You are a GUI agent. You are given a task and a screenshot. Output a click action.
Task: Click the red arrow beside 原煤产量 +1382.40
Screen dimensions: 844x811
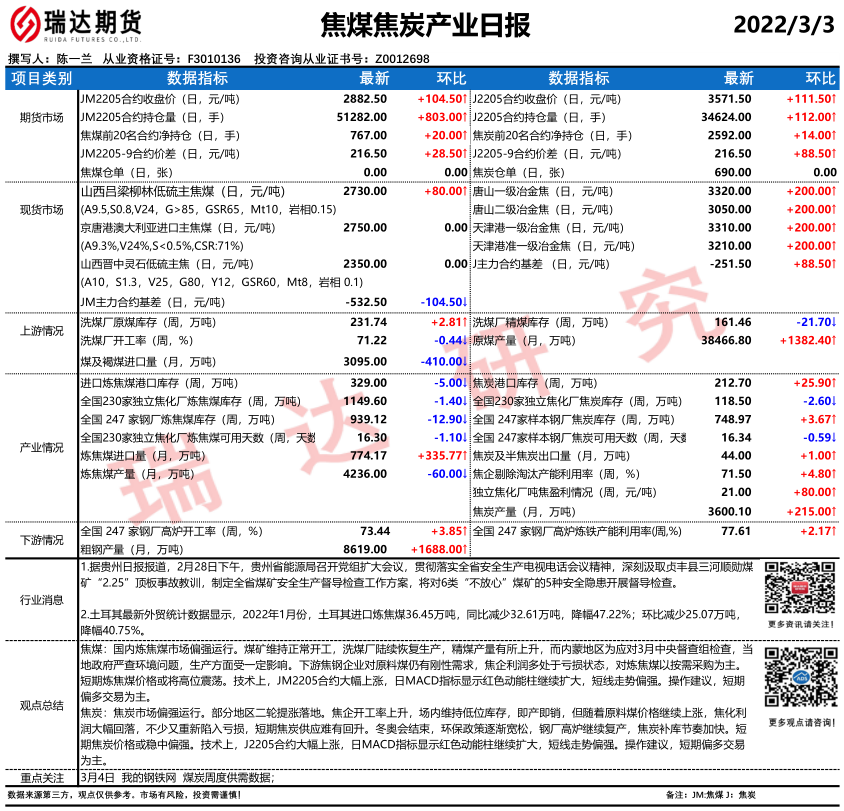pyautogui.click(x=833, y=341)
